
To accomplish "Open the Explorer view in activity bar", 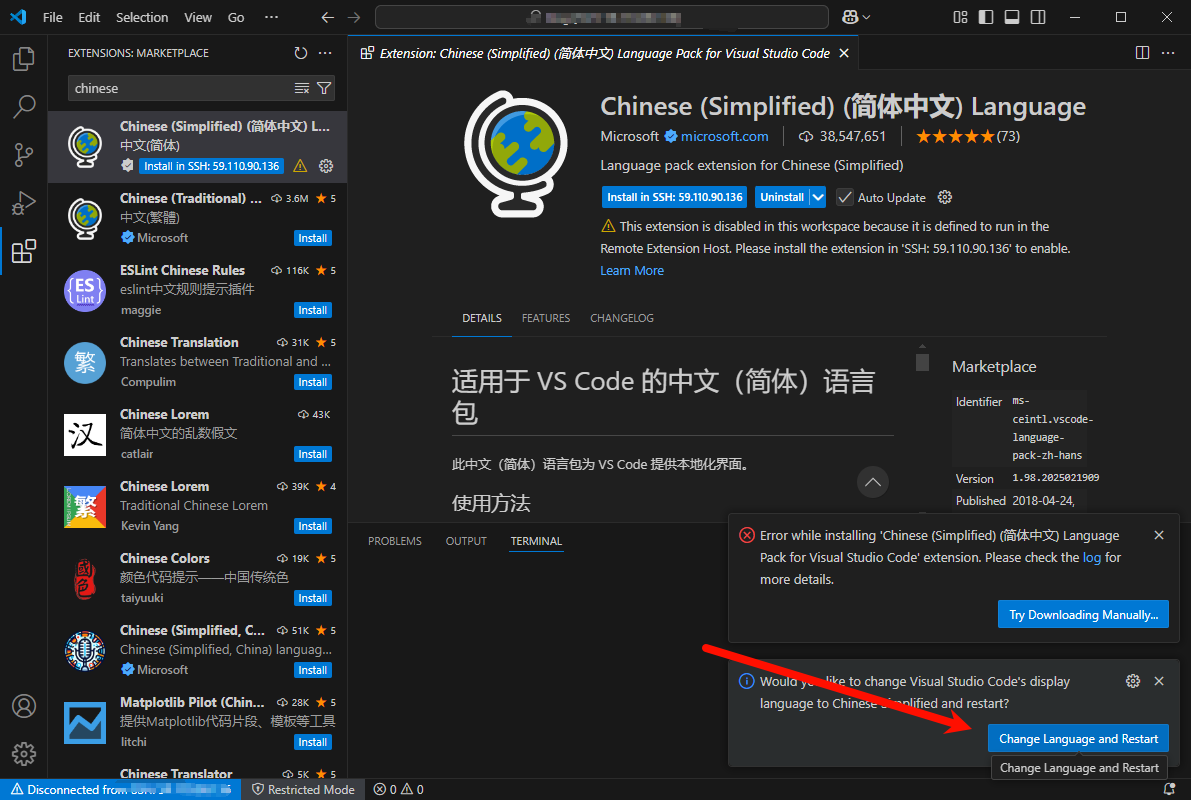I will pos(24,60).
